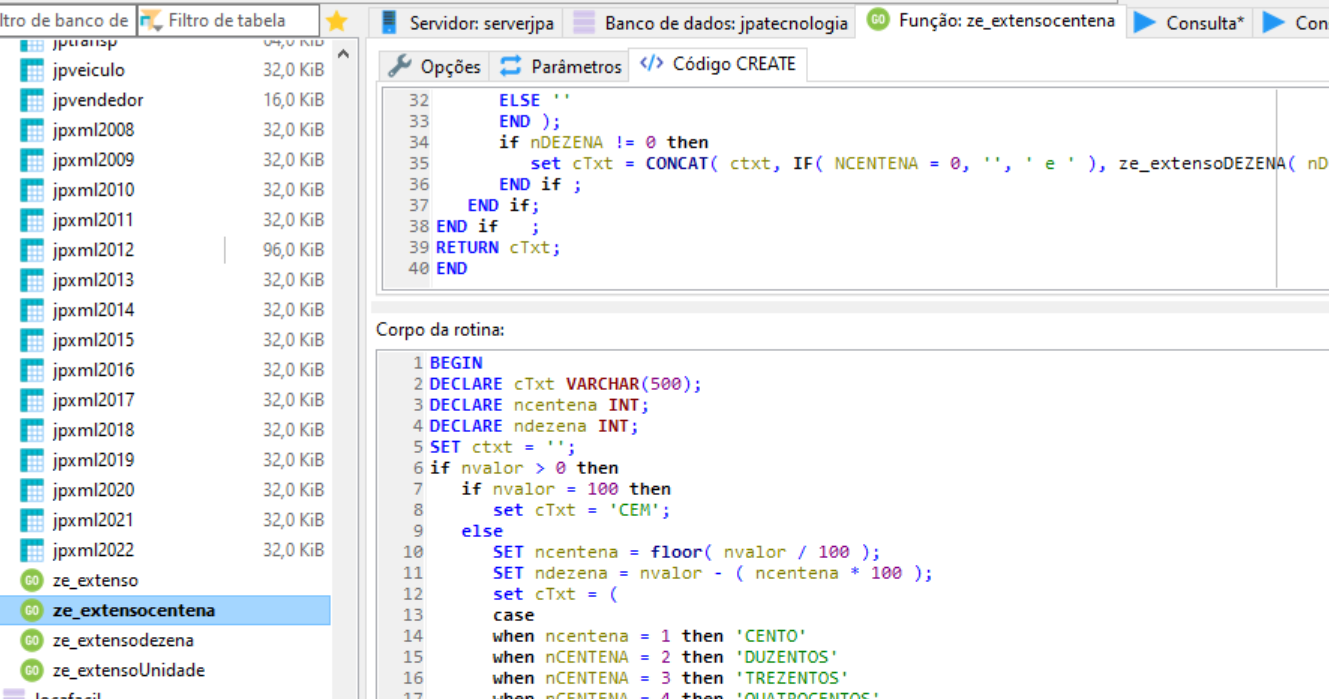Click the server icon on serverjpa tab
The height and width of the screenshot is (699, 1329).
(x=390, y=22)
